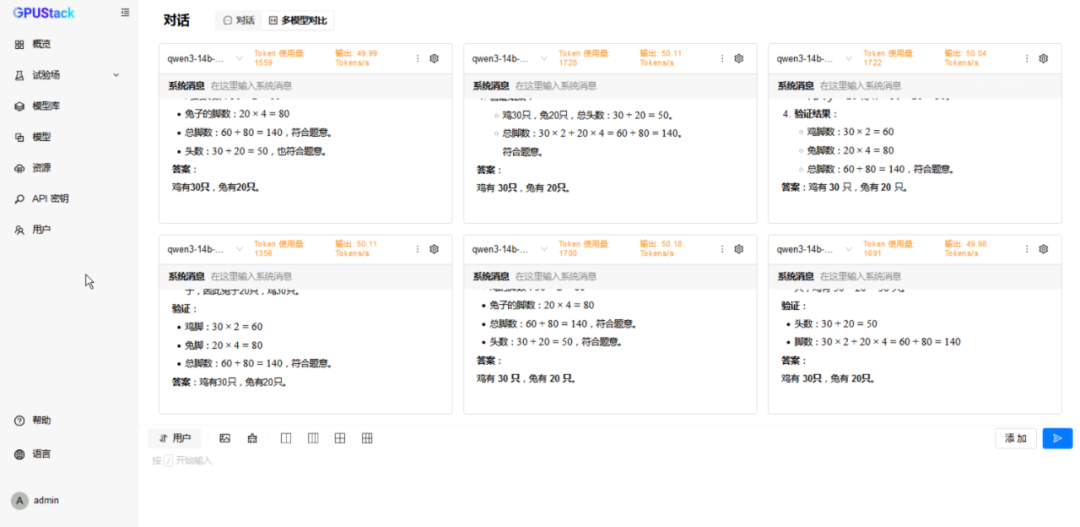Open model dropdown in the 1728-token panel
The height and width of the screenshot is (527, 1080).
click(510, 59)
